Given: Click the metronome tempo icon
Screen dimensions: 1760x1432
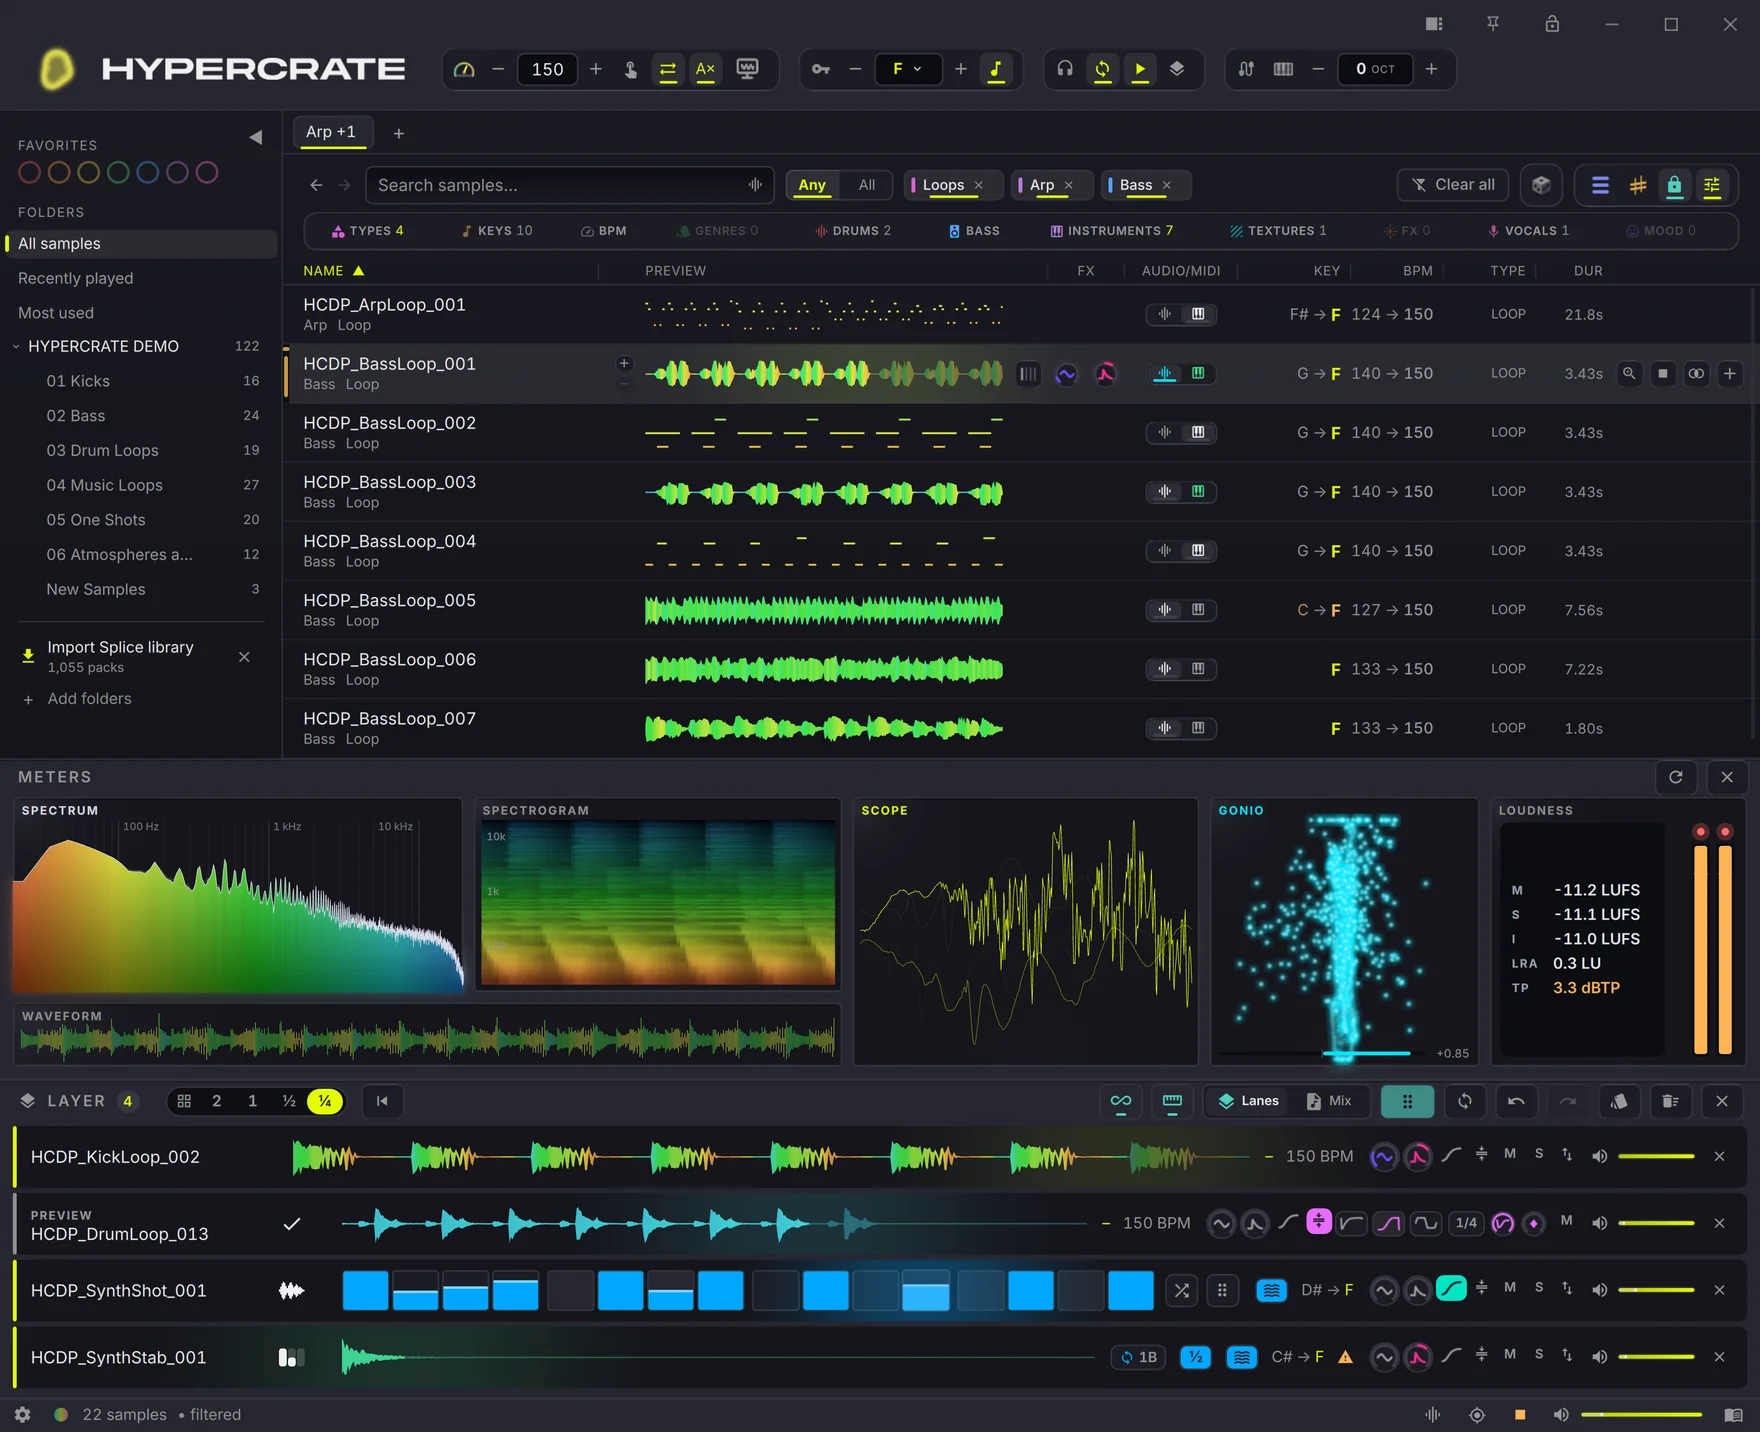Looking at the screenshot, I should point(464,69).
